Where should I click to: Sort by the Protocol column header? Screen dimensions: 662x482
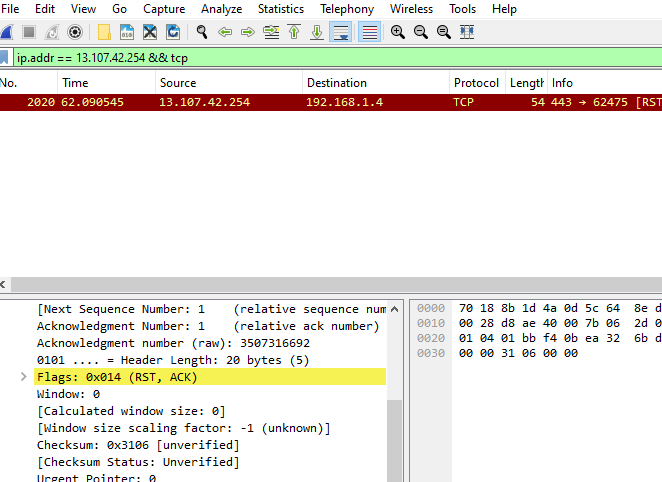tap(478, 83)
